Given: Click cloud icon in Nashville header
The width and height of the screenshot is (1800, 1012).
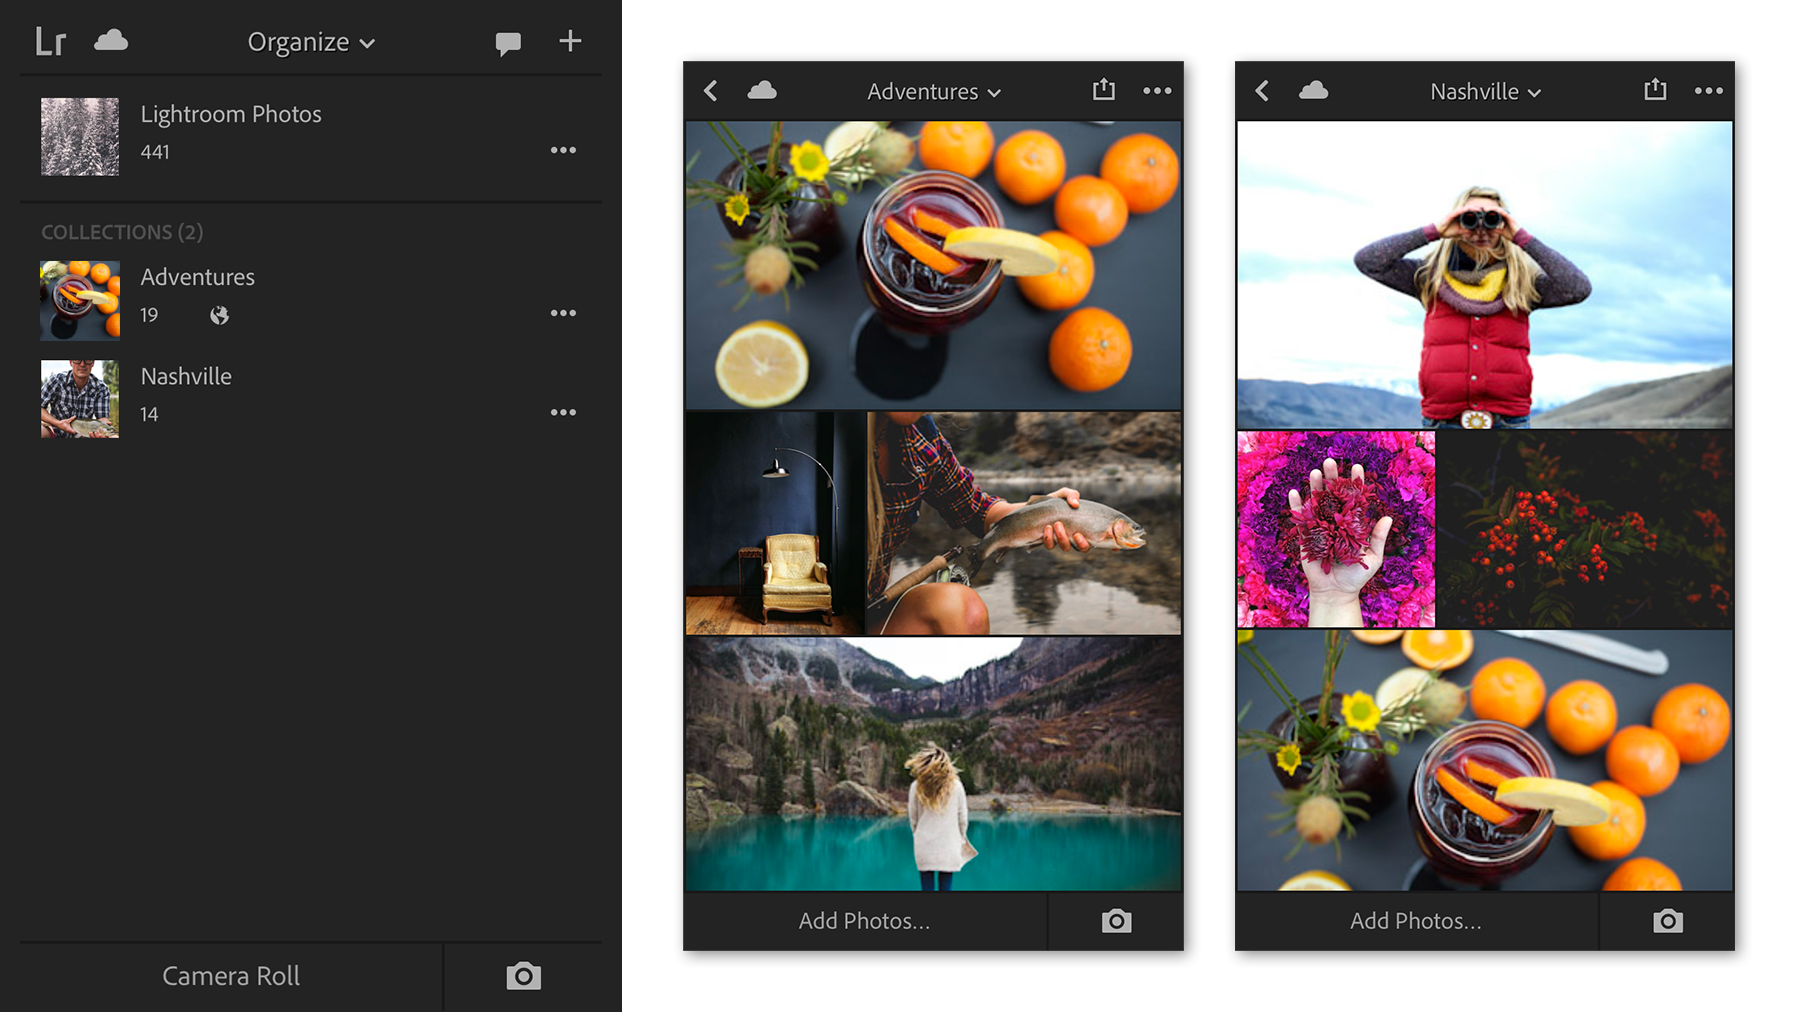Looking at the screenshot, I should [x=1313, y=91].
